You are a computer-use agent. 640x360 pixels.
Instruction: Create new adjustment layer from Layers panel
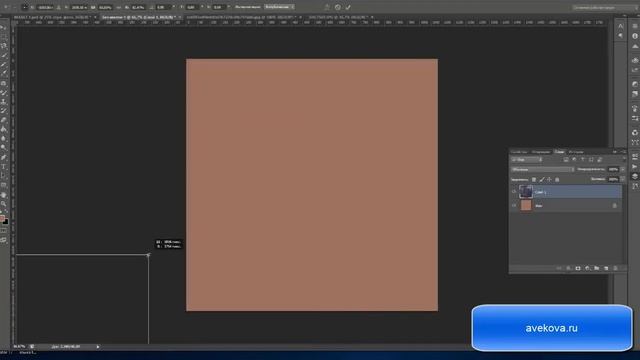587,268
